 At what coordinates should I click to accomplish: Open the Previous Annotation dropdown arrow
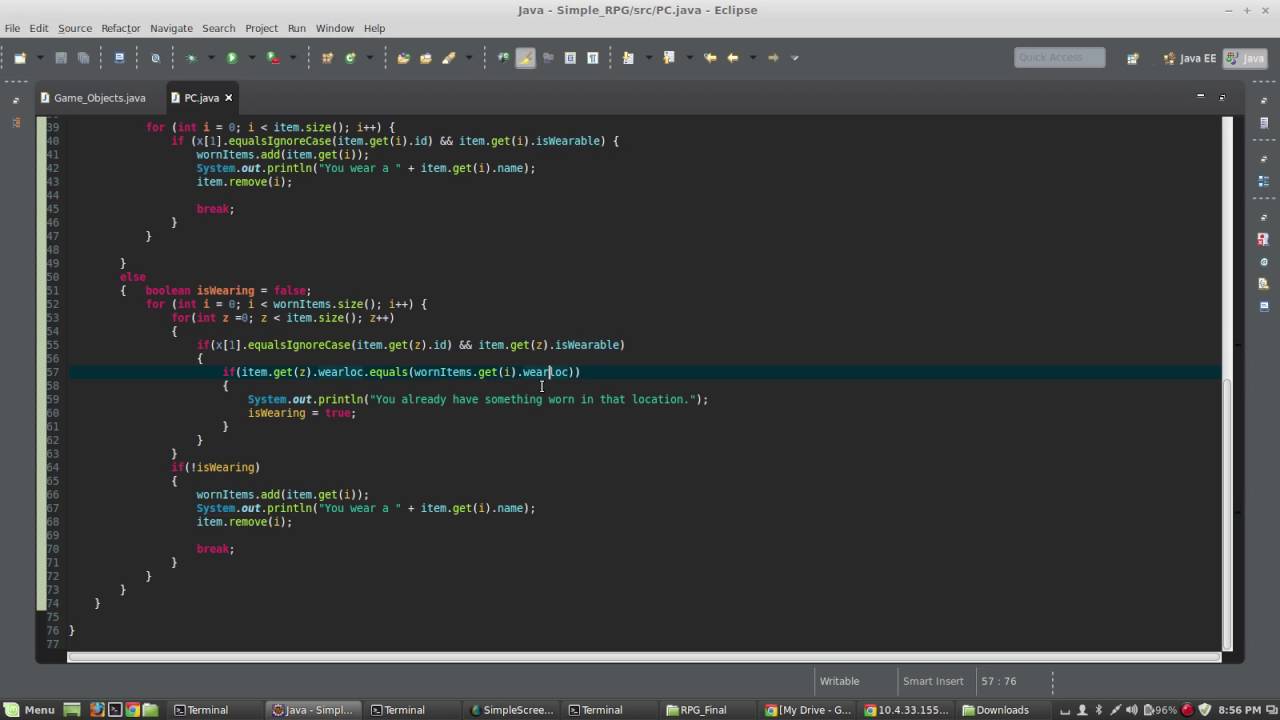point(688,58)
